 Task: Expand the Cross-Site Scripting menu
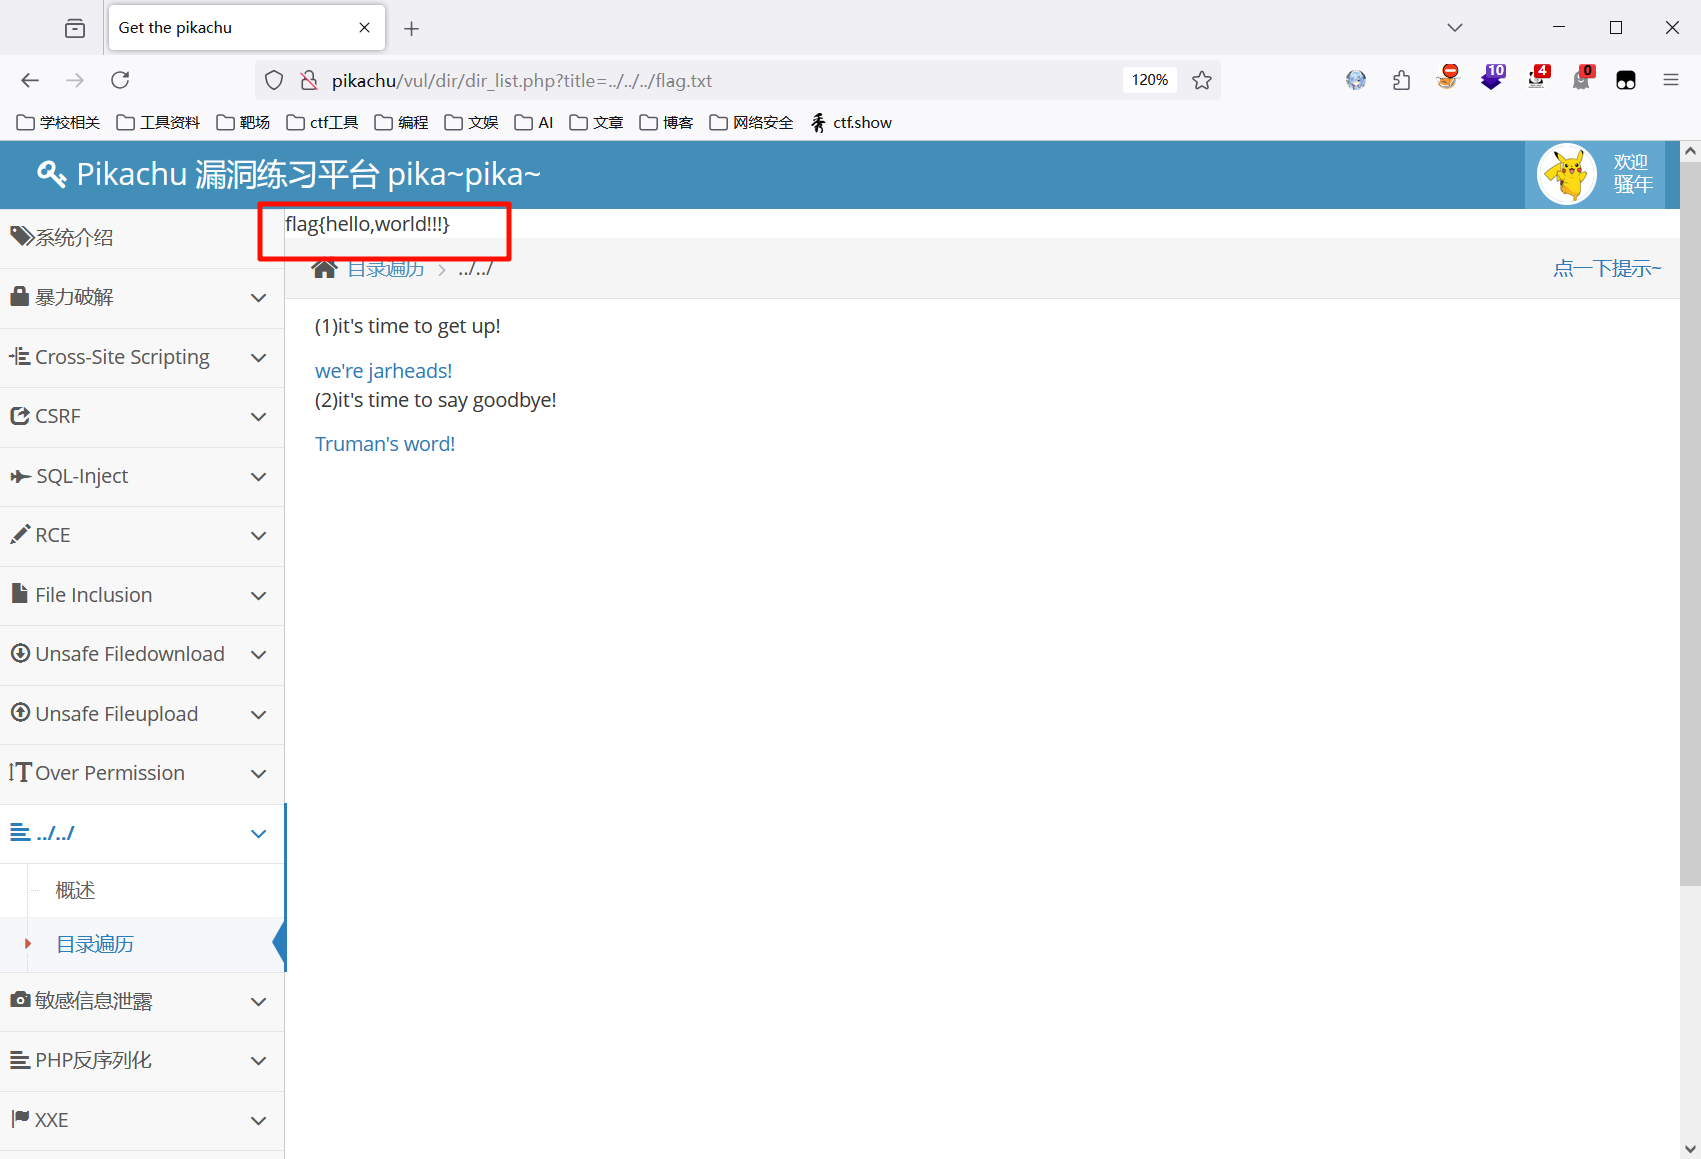(x=142, y=357)
